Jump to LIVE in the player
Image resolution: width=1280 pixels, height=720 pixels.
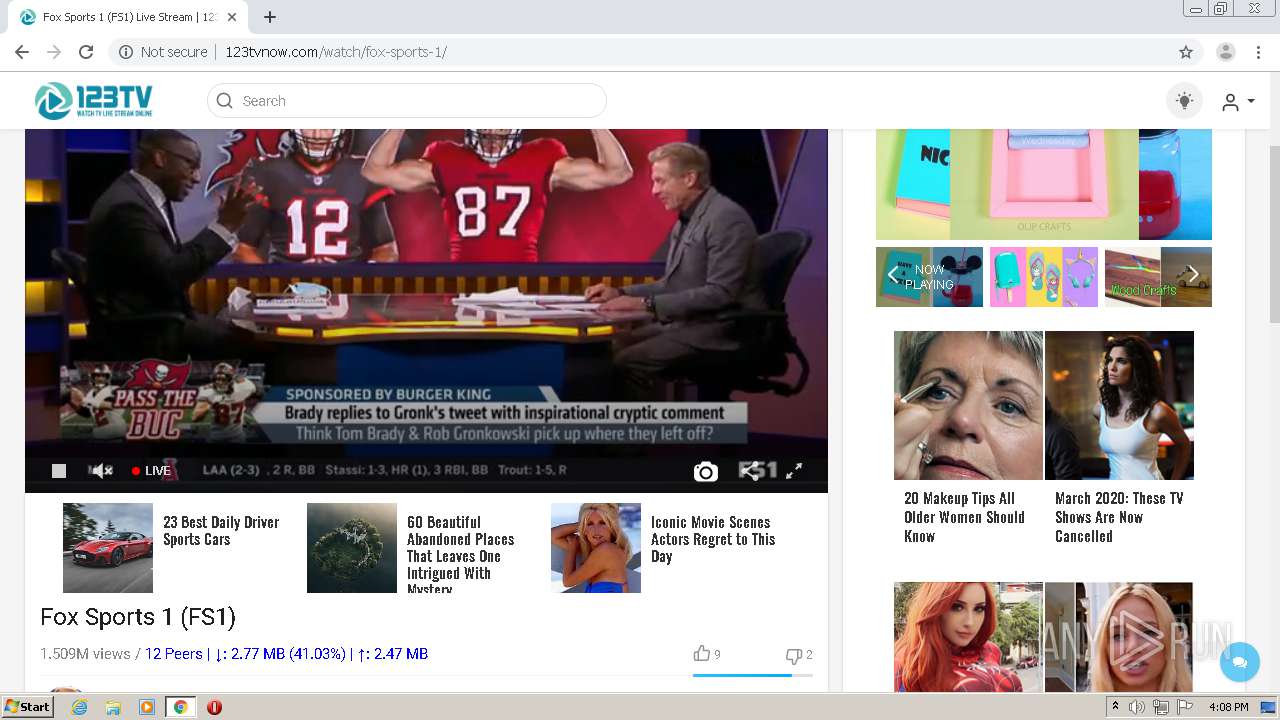151,471
